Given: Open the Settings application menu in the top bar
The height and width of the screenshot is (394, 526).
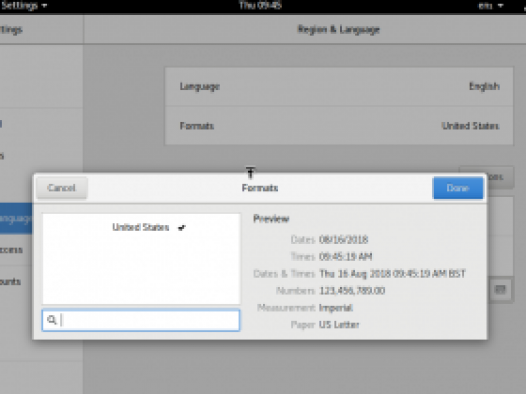Looking at the screenshot, I should coord(23,6).
